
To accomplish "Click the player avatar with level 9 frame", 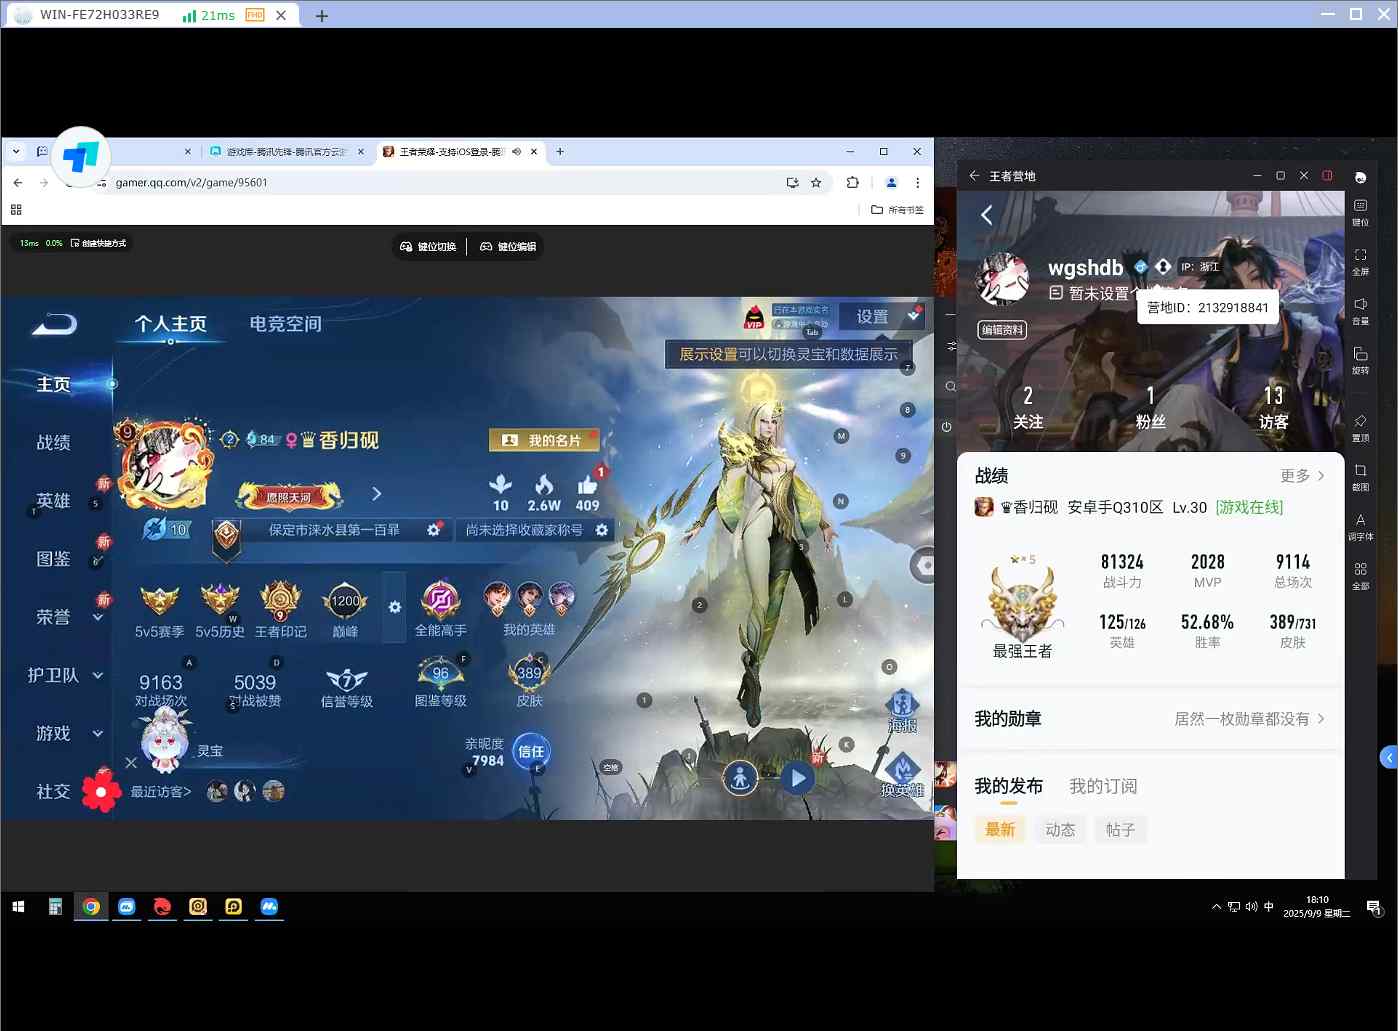I will click(x=166, y=463).
